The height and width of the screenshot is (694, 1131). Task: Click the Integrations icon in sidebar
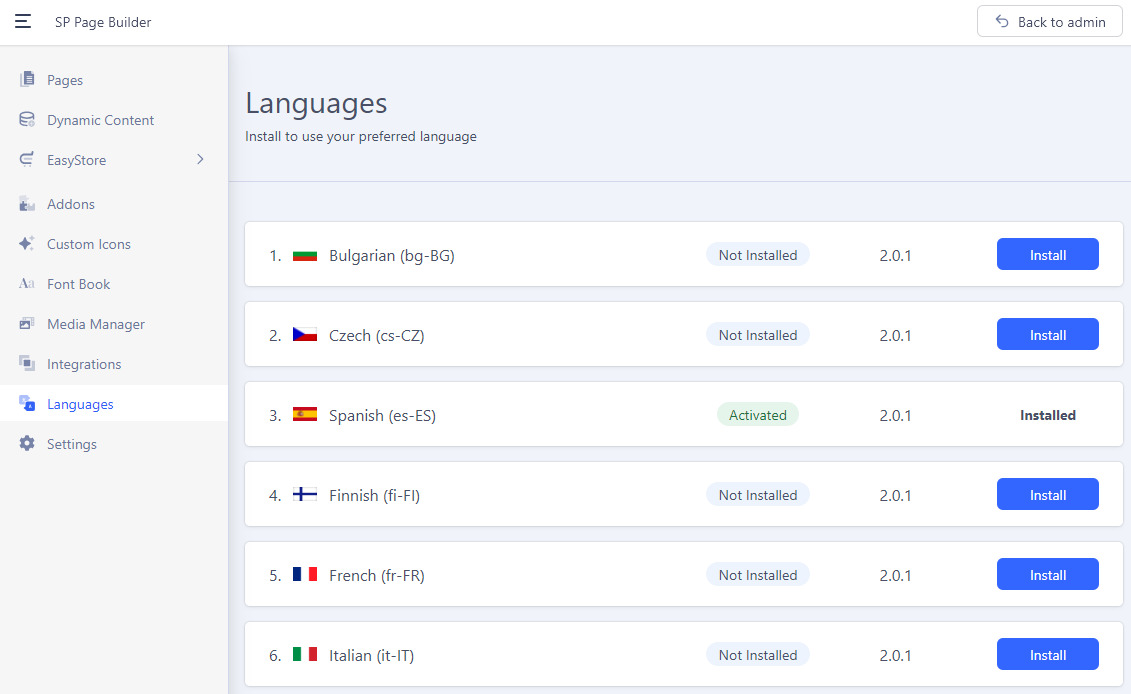click(27, 364)
